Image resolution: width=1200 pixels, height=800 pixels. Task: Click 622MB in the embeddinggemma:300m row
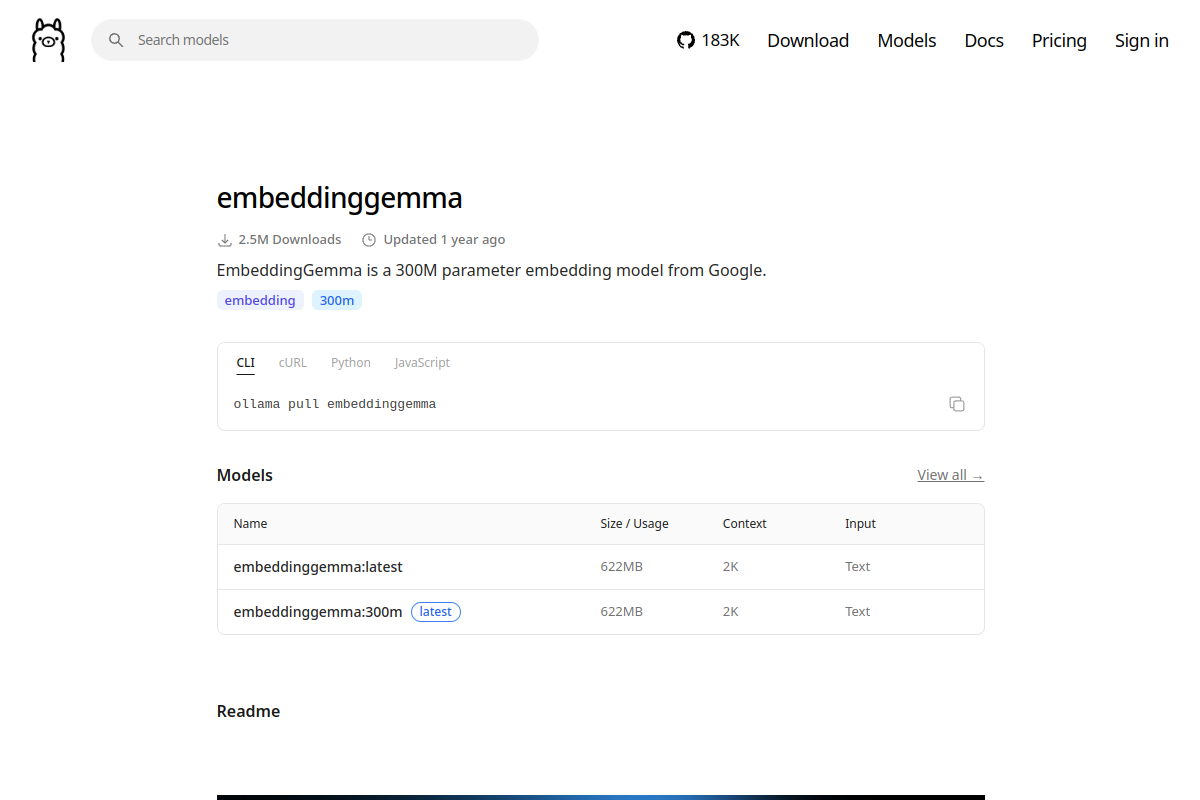pos(622,612)
